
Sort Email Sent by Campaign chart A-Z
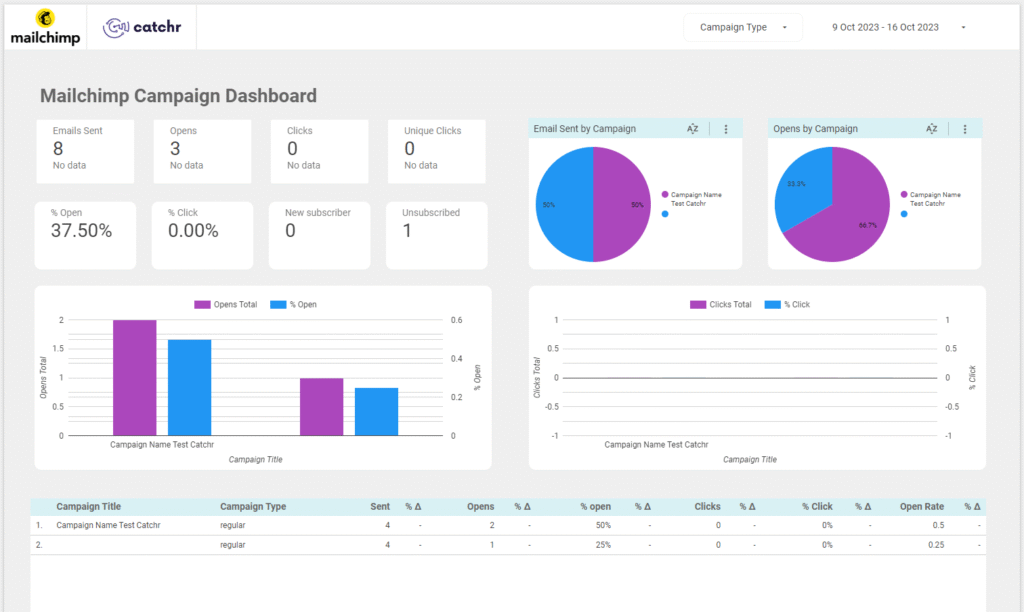coord(692,129)
